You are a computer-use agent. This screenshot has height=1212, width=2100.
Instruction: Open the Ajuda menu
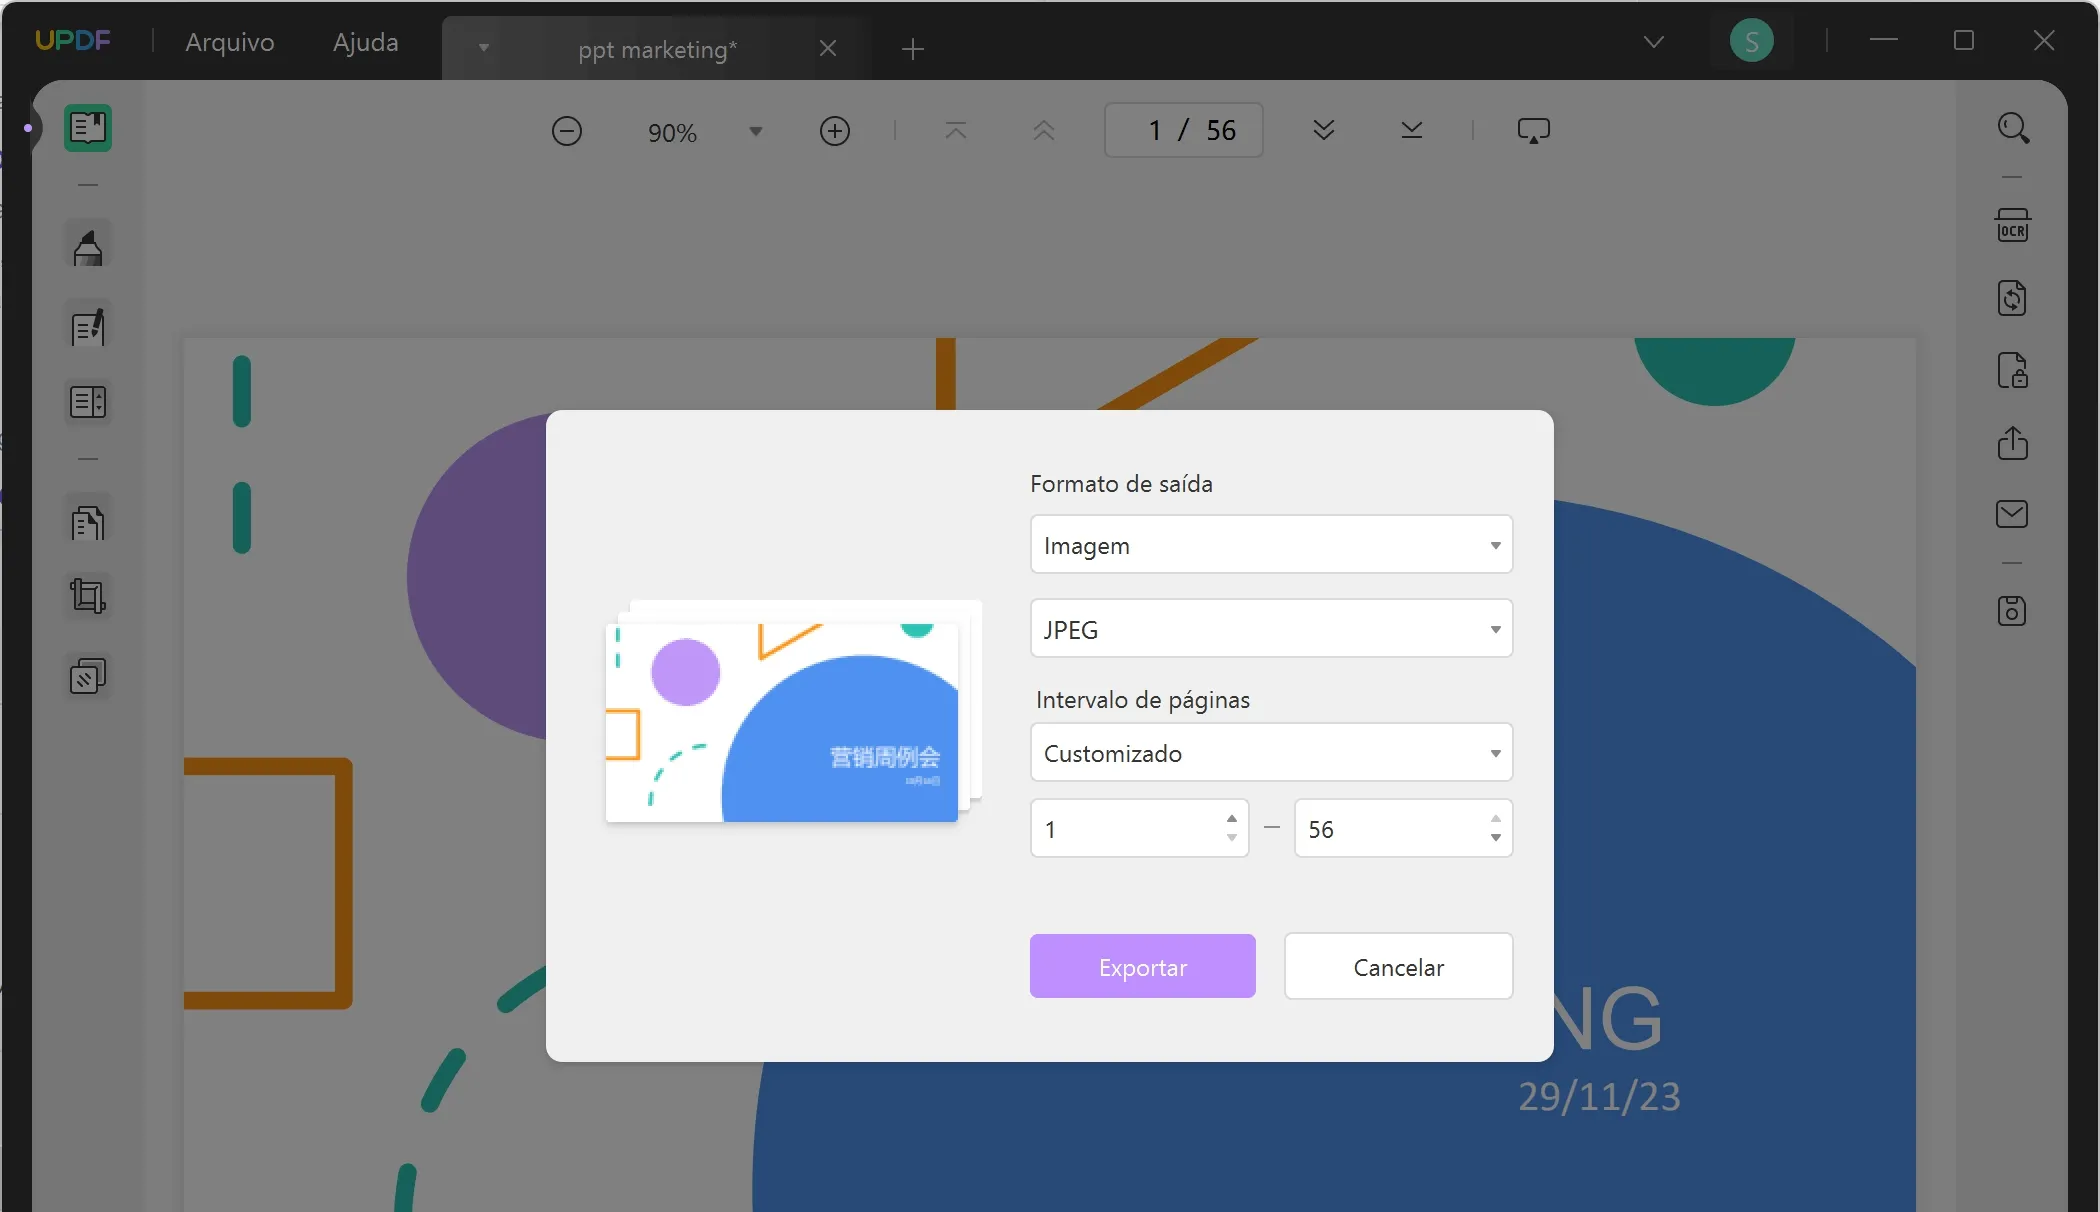tap(365, 42)
